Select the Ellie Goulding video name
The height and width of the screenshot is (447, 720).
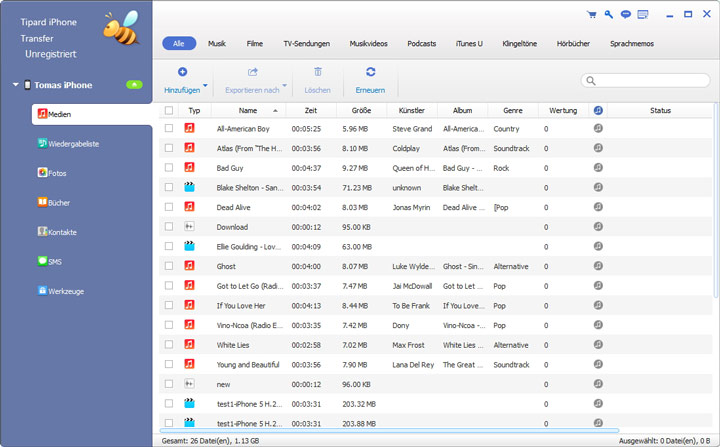(x=248, y=247)
